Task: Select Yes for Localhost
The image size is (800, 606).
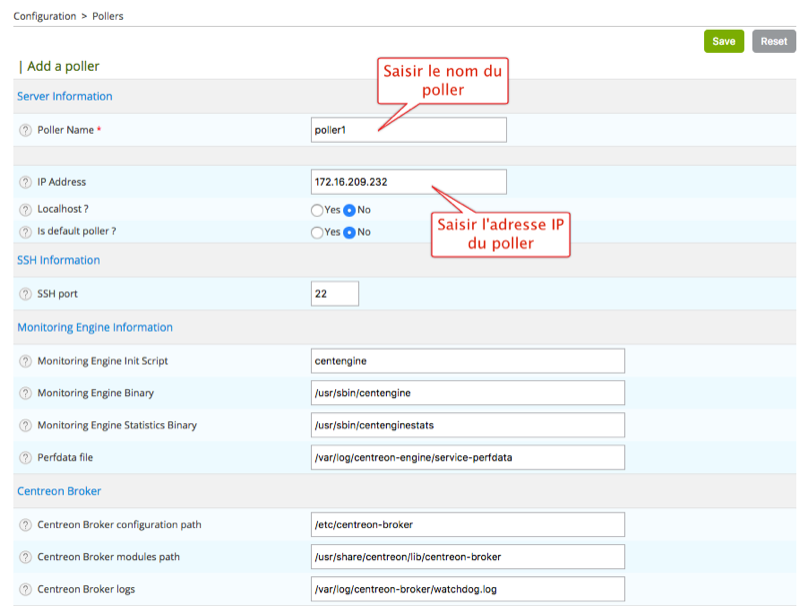Action: tap(317, 210)
